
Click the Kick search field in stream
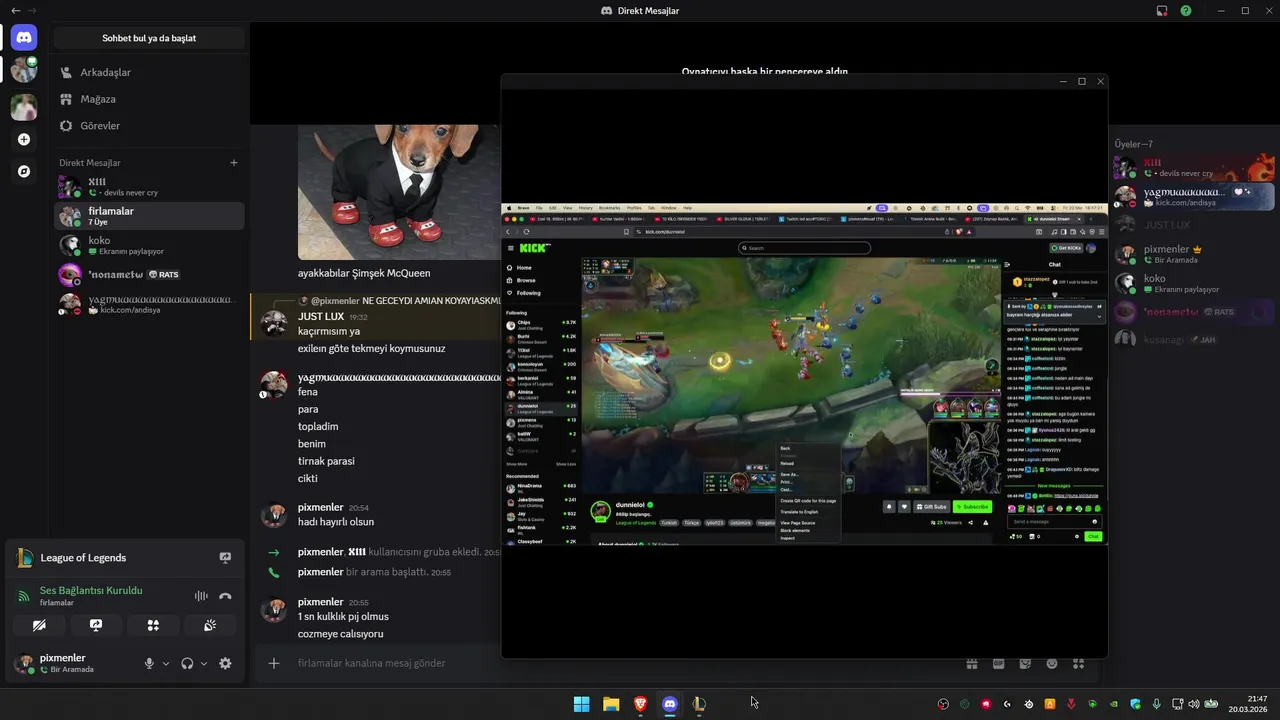[805, 248]
